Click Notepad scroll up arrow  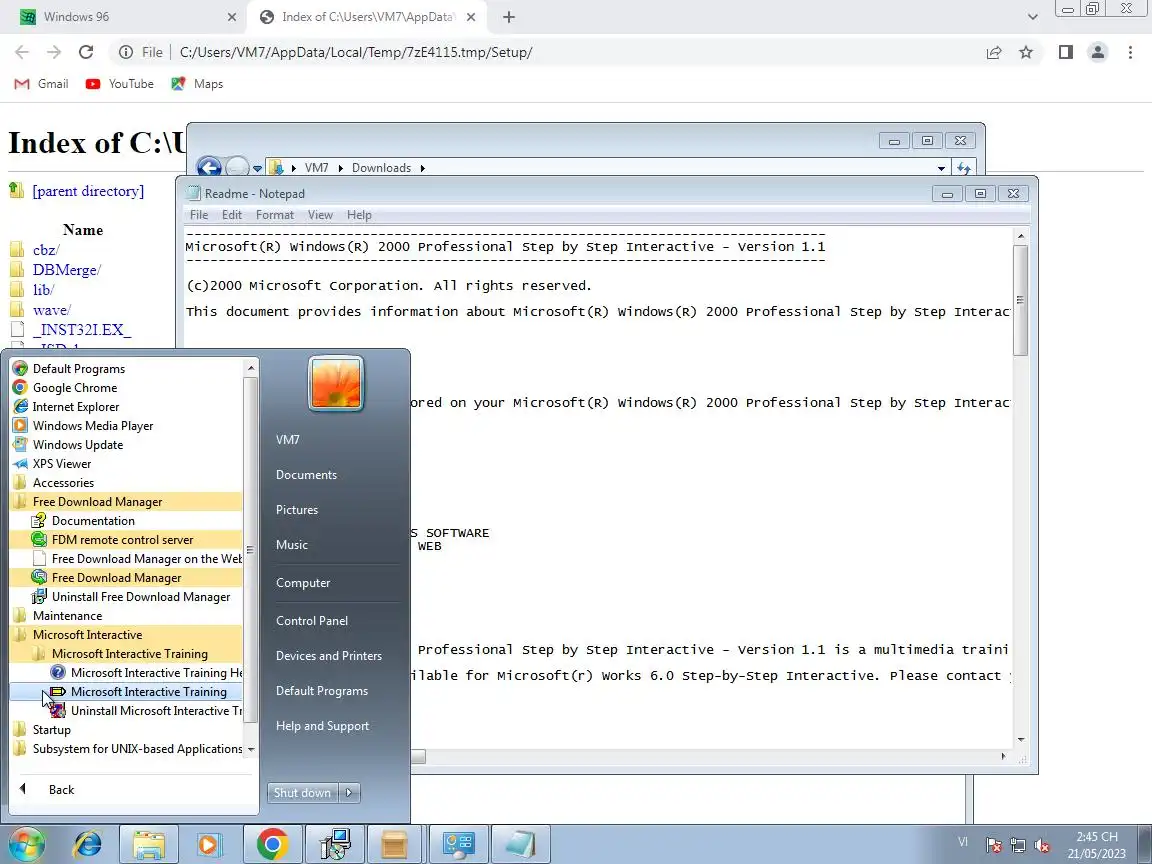1020,236
